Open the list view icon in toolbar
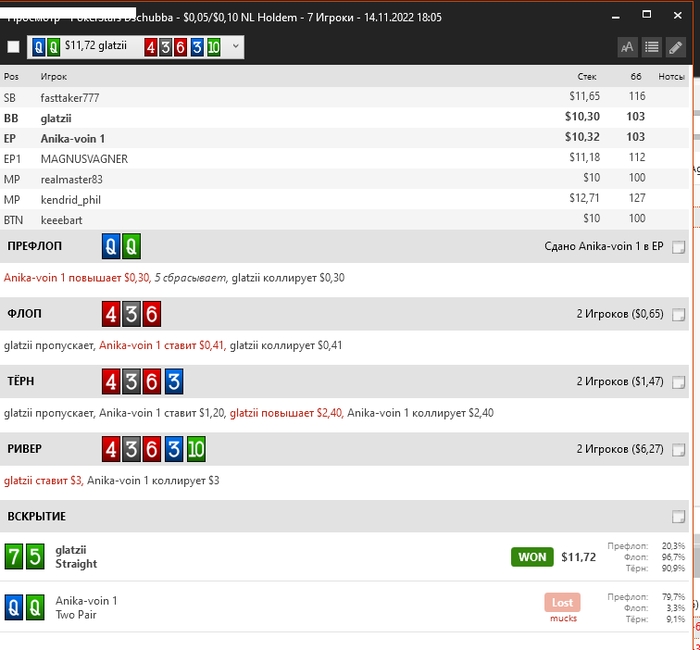700x650 pixels. click(651, 47)
